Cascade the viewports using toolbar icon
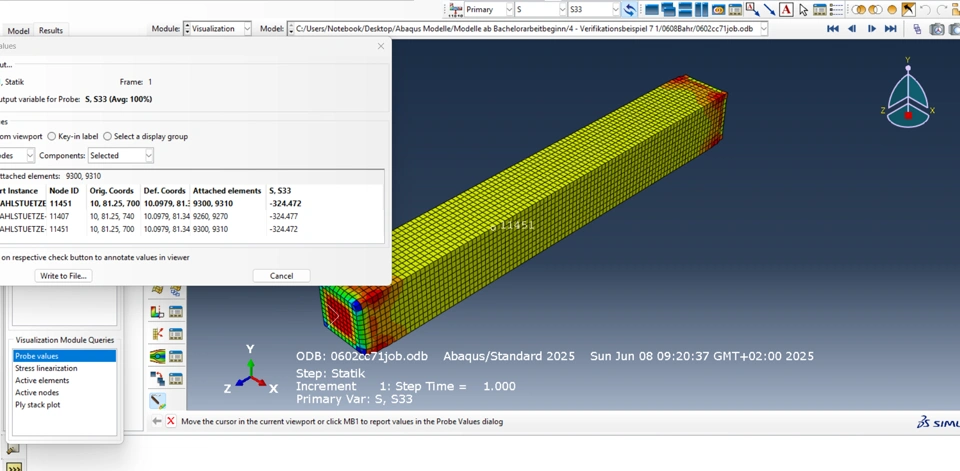This screenshot has height=471, width=960. (669, 10)
